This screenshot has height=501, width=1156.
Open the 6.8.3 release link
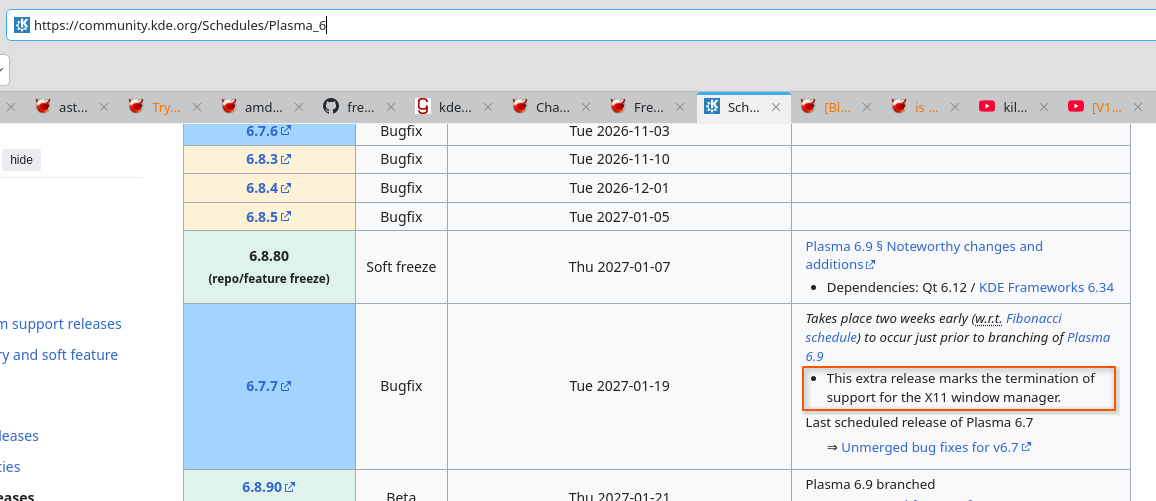tap(268, 159)
